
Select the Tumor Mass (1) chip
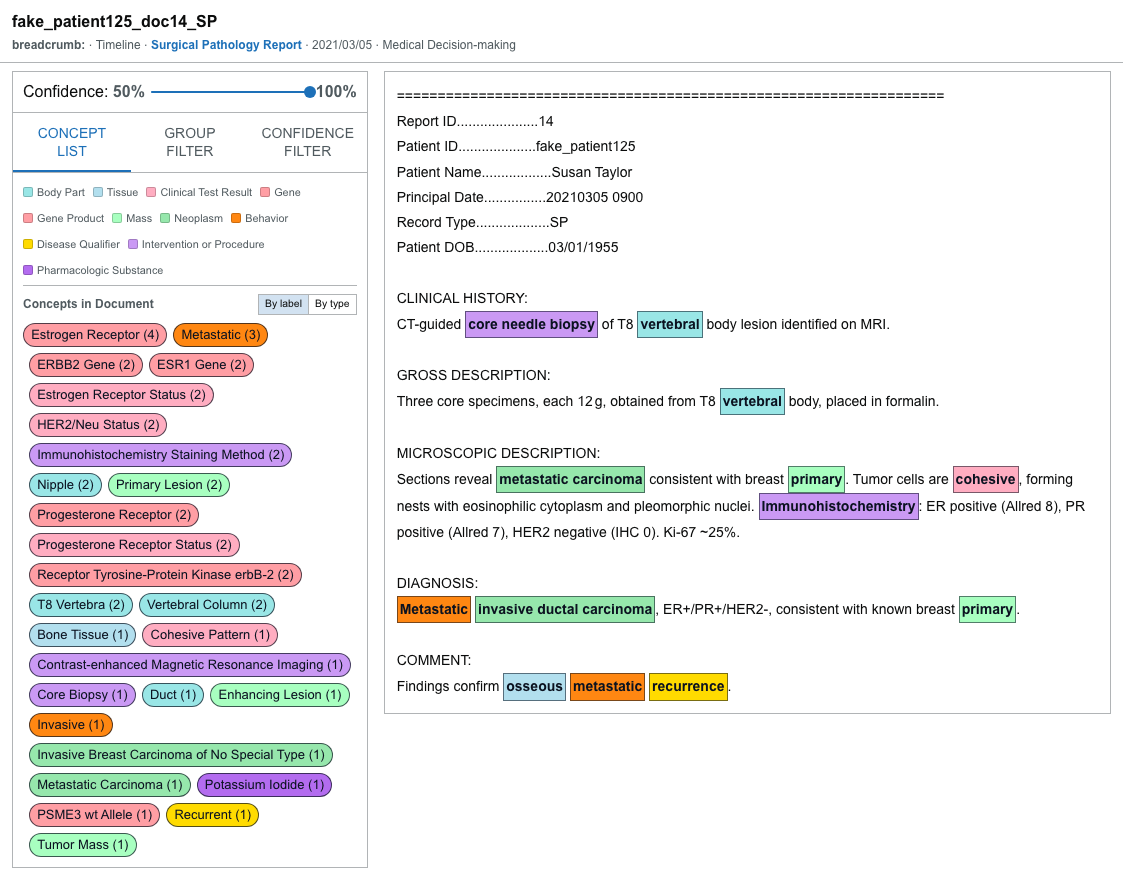pos(83,846)
